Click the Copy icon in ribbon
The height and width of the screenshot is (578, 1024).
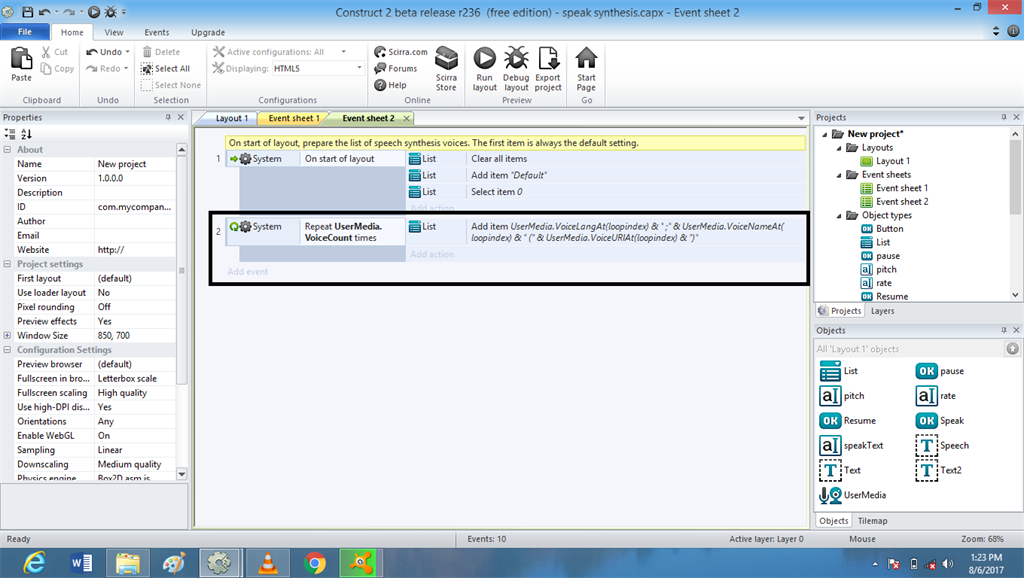(x=46, y=69)
